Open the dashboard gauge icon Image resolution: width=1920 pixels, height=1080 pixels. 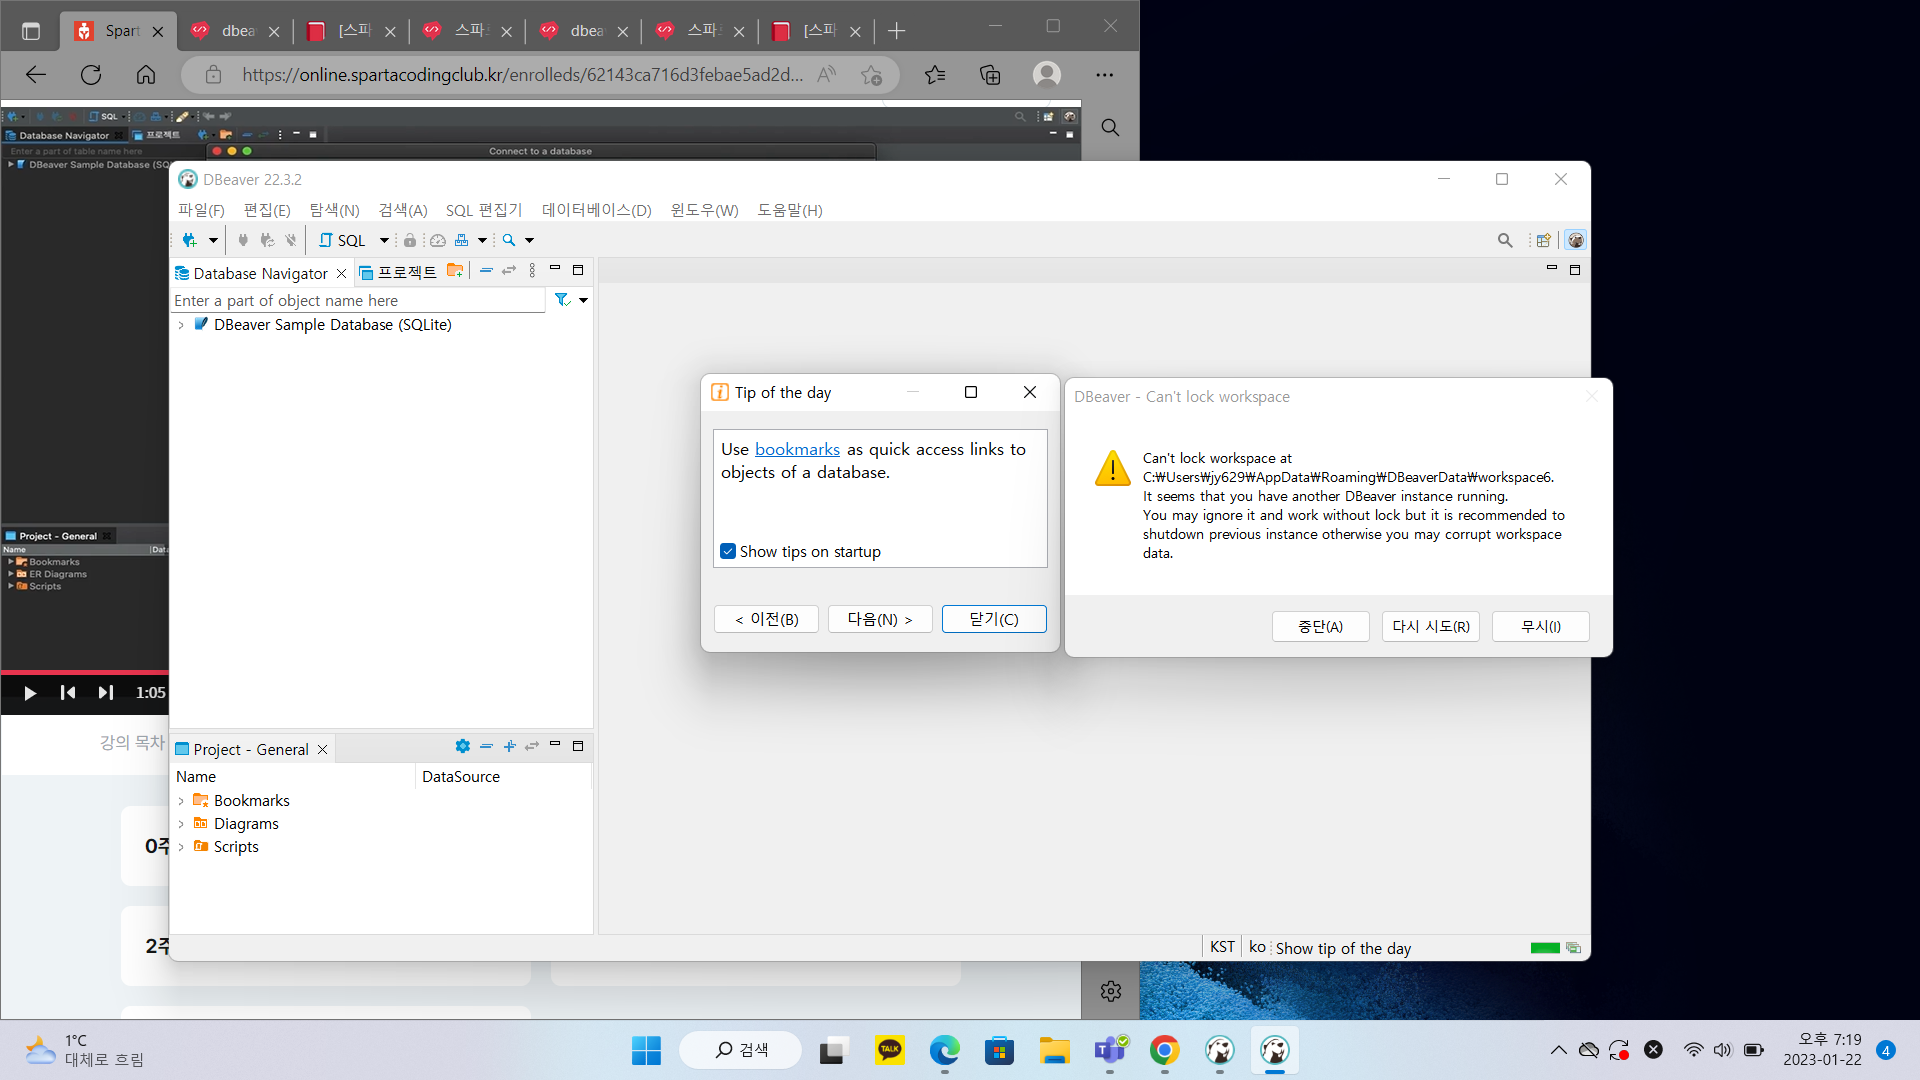pos(437,240)
